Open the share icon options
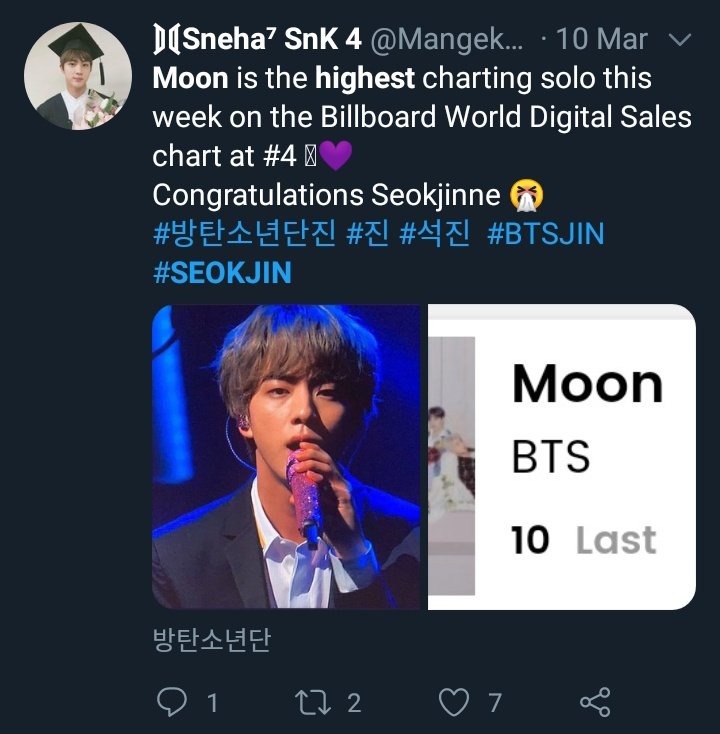 coord(596,702)
